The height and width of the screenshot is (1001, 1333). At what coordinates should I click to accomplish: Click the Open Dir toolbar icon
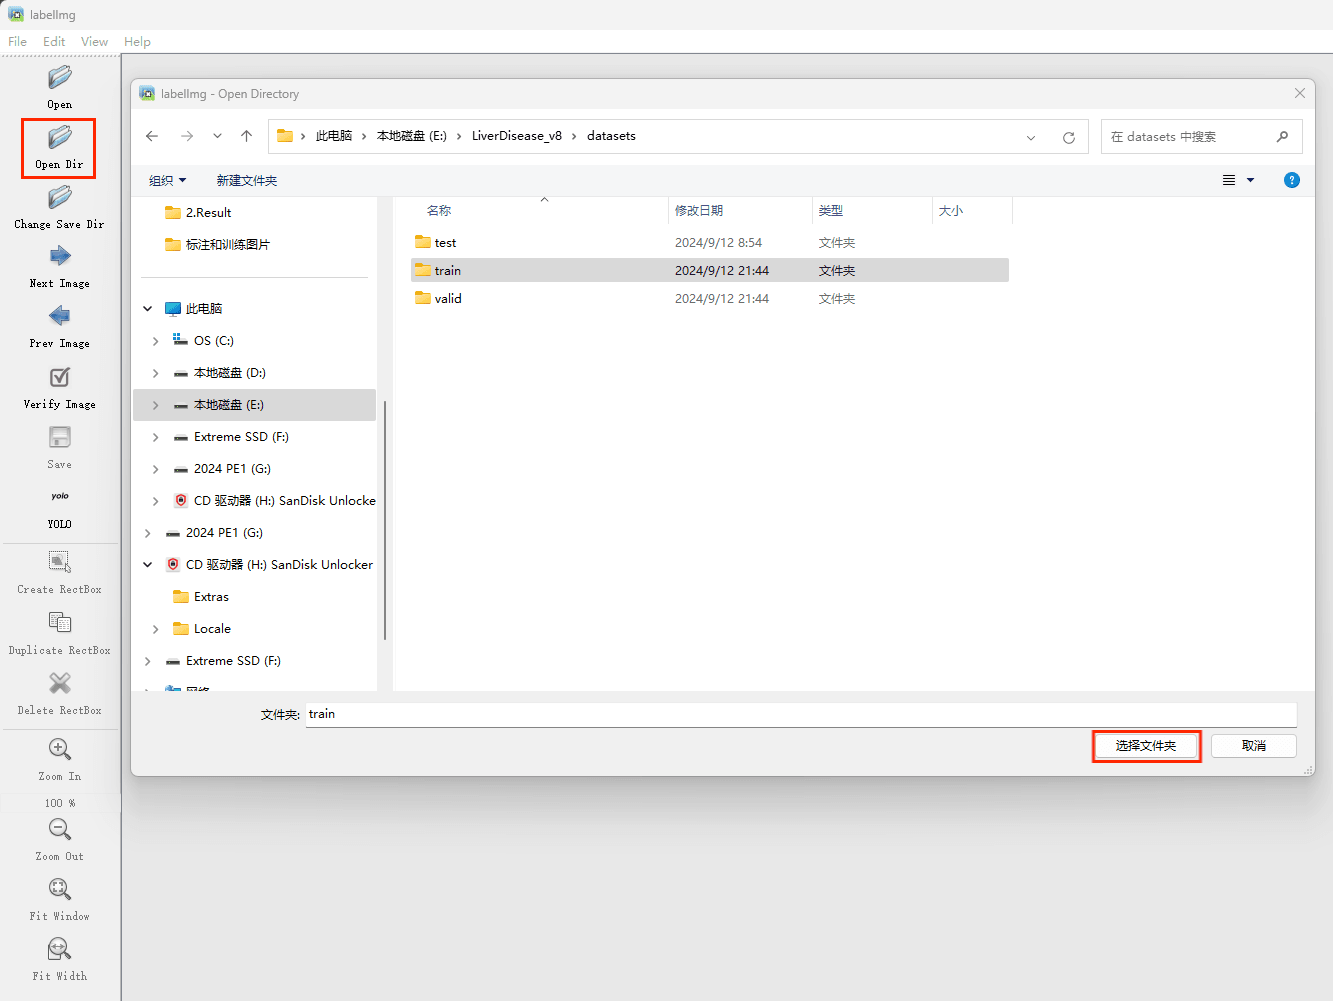60,138
